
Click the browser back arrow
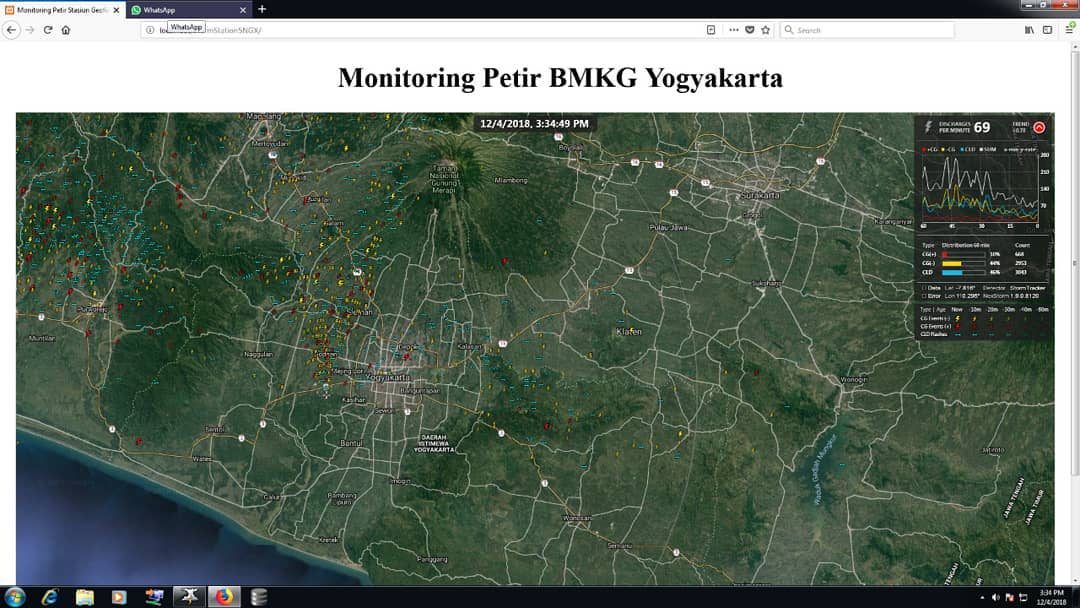click(x=12, y=30)
